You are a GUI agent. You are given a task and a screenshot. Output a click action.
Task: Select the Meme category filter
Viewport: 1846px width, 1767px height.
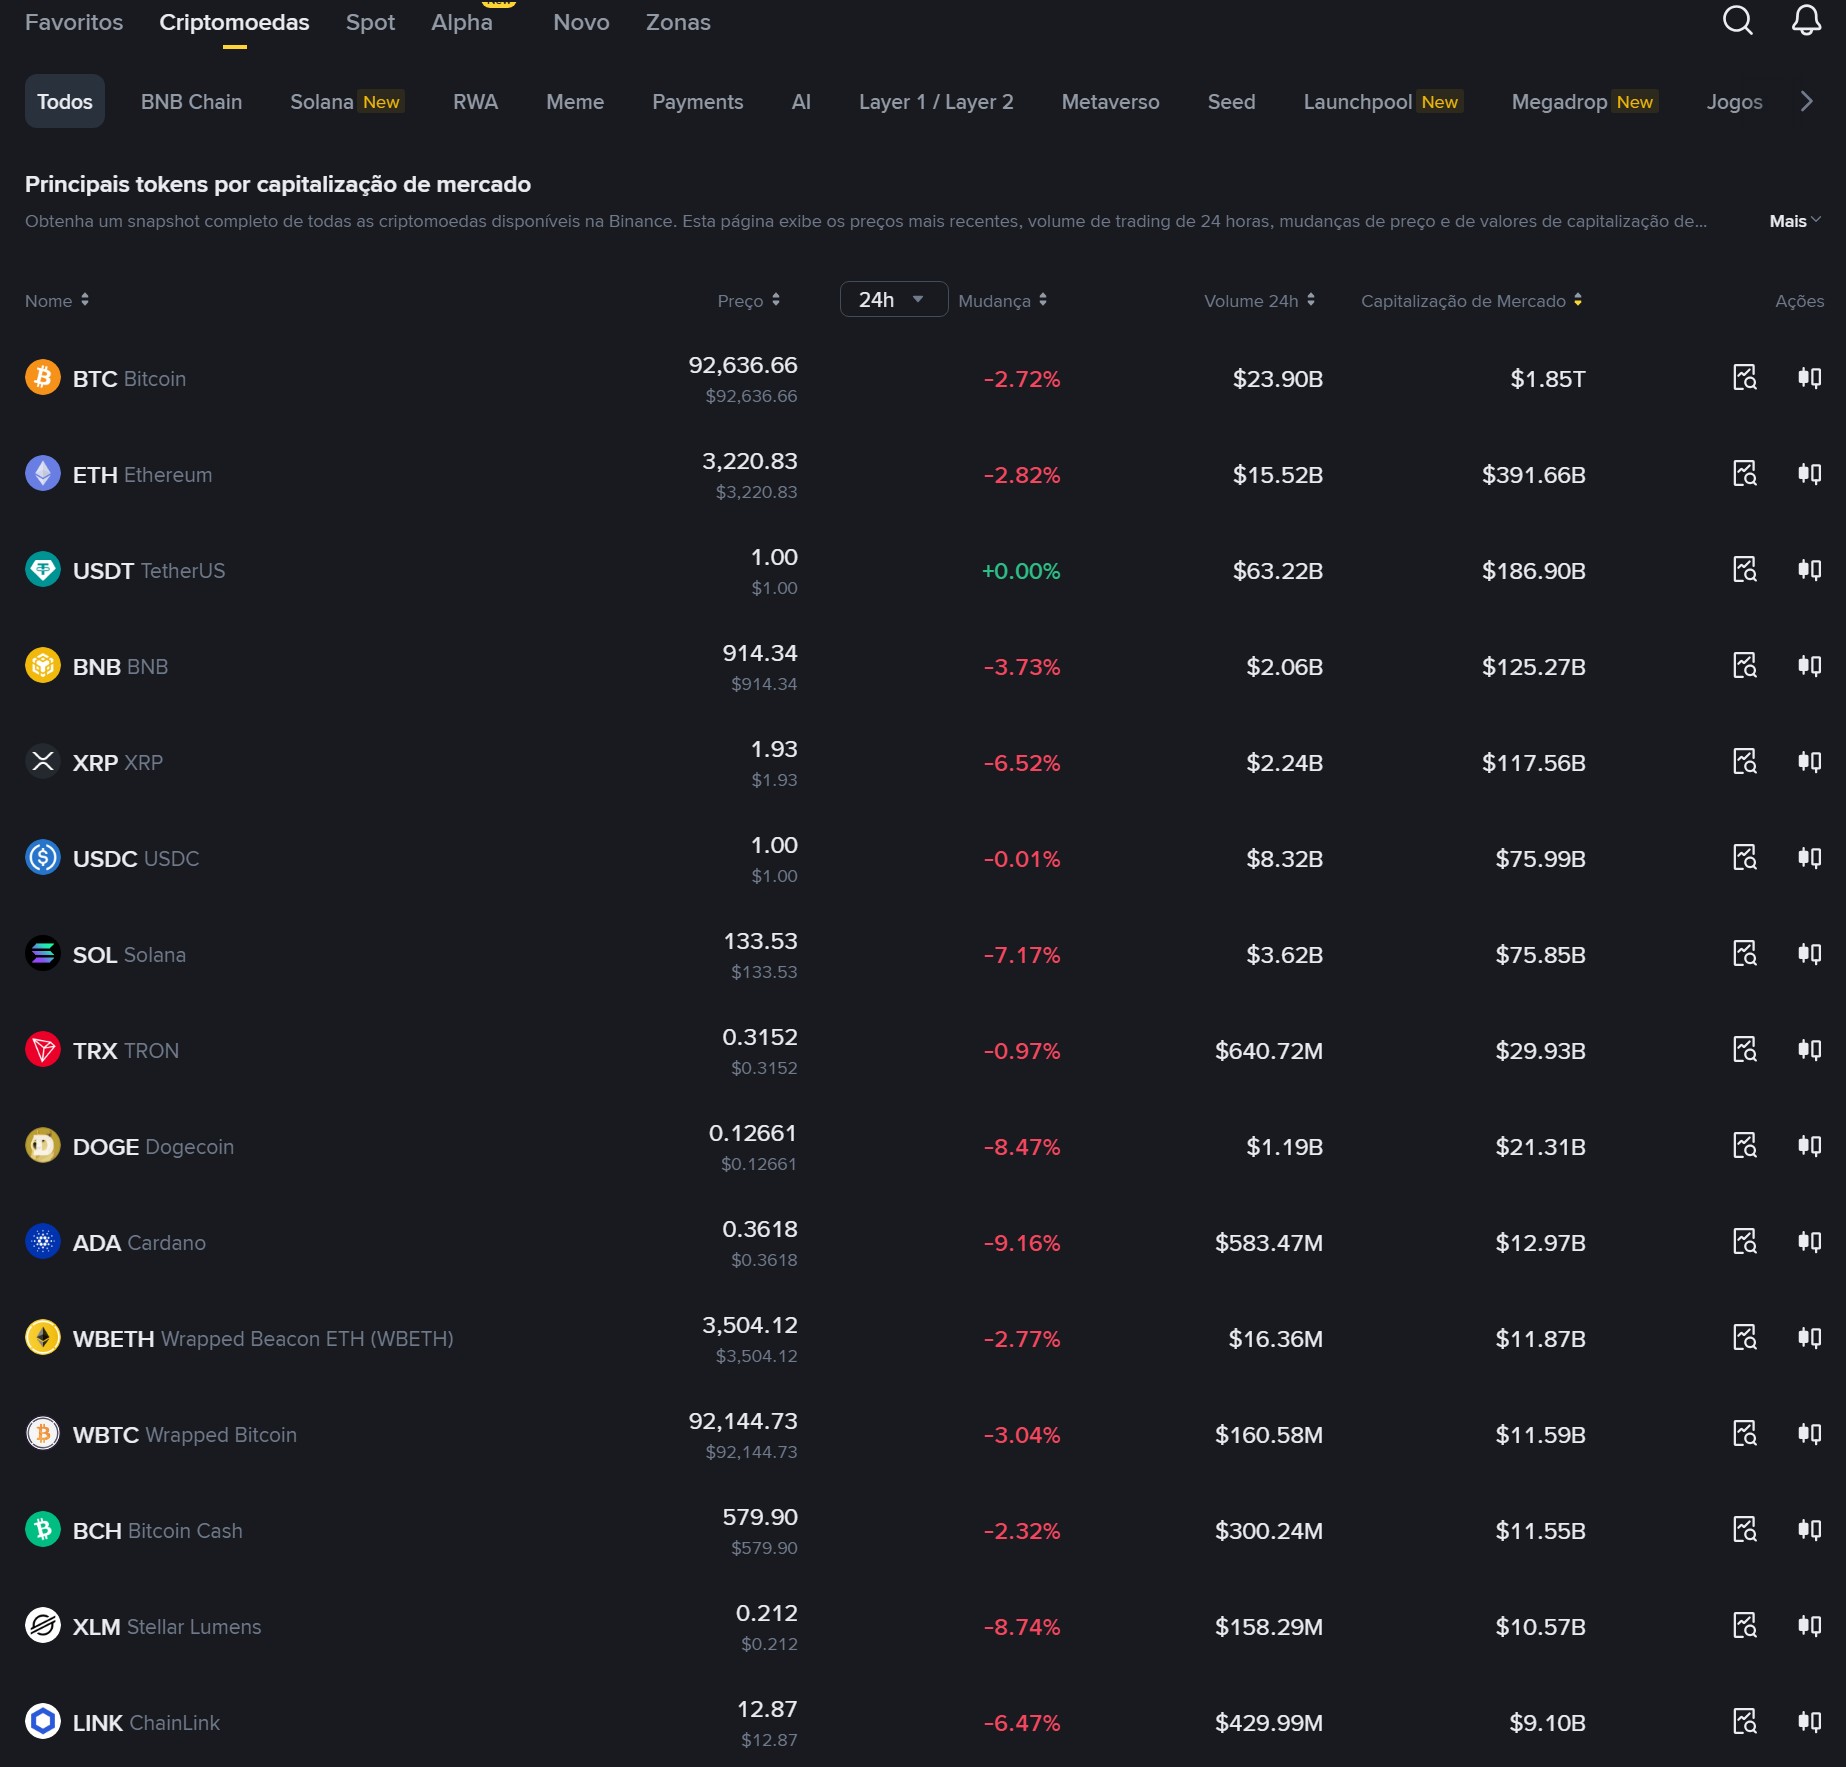[x=575, y=102]
